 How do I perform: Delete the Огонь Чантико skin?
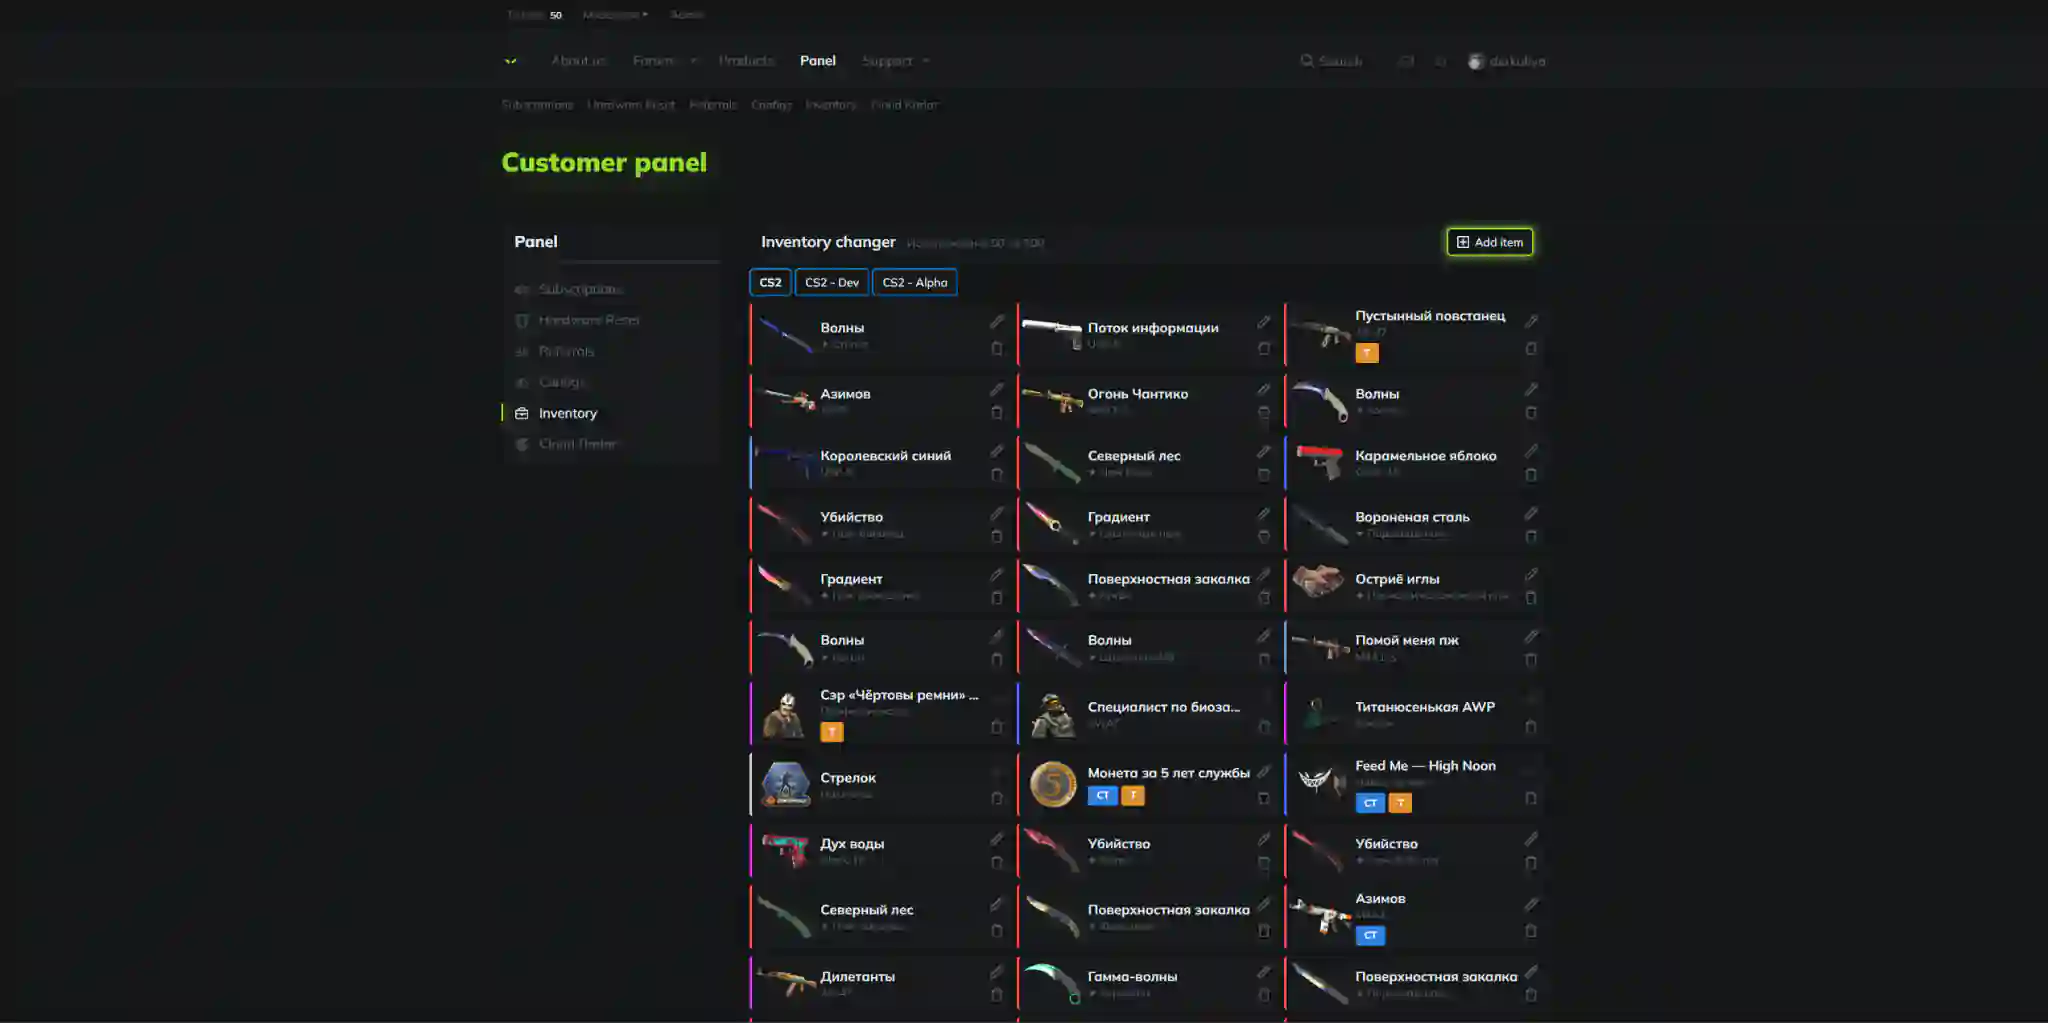1264,413
